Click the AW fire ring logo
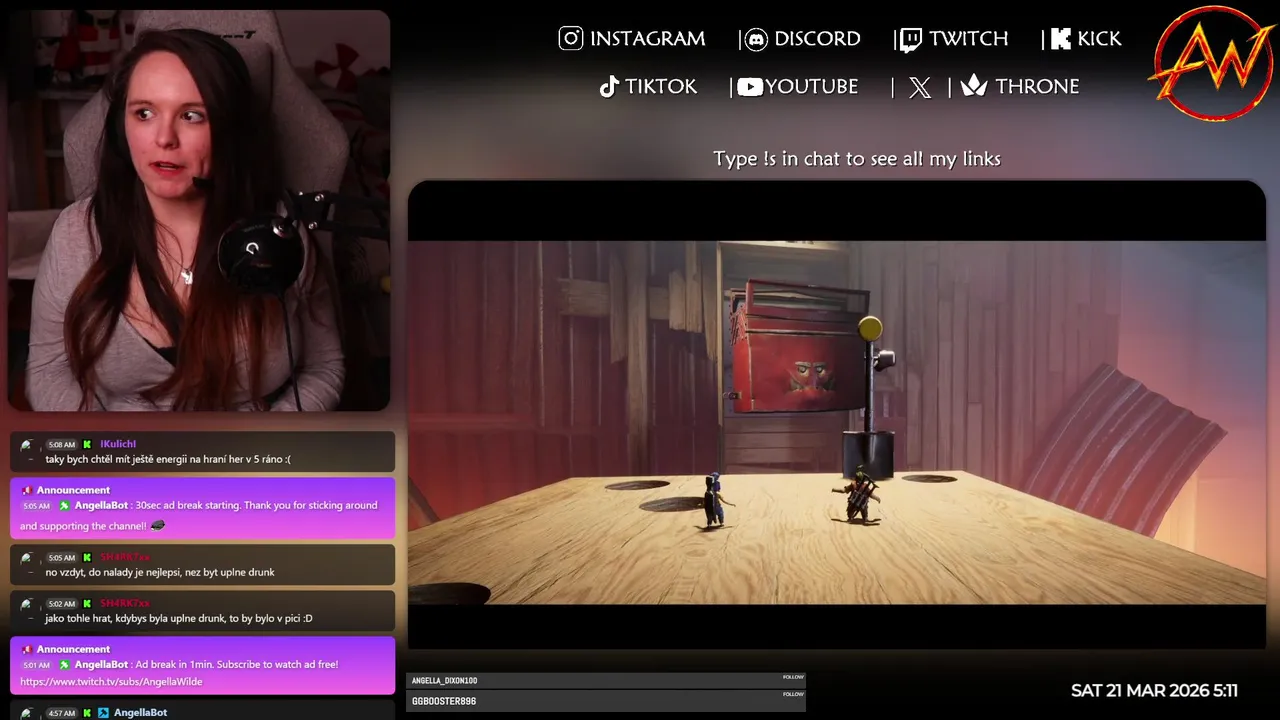This screenshot has height=720, width=1280. coord(1213,63)
